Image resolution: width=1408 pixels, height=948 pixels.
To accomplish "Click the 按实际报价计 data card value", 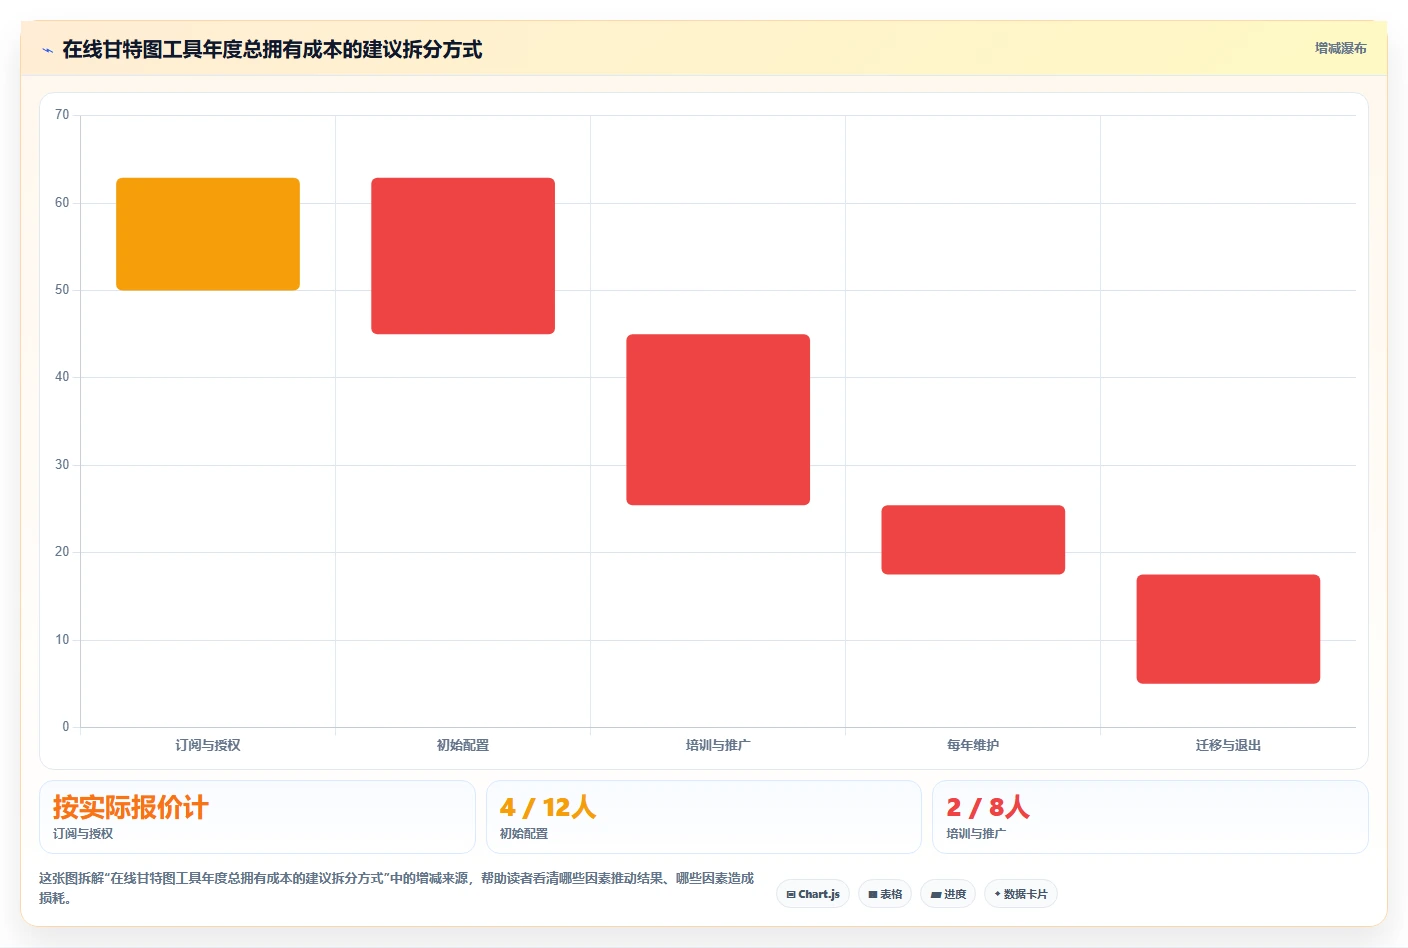I will (131, 807).
